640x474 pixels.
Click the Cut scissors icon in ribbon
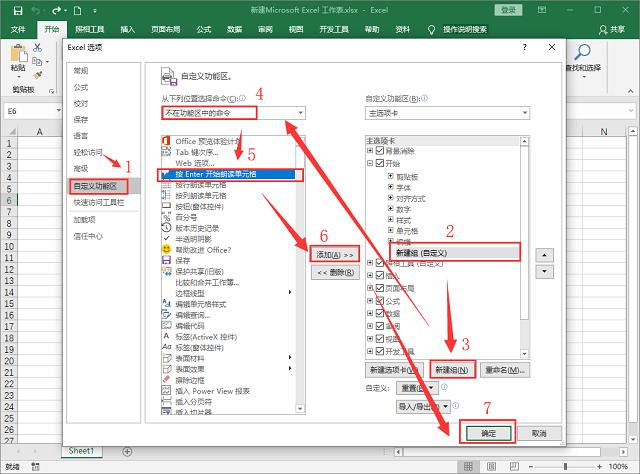[38, 48]
